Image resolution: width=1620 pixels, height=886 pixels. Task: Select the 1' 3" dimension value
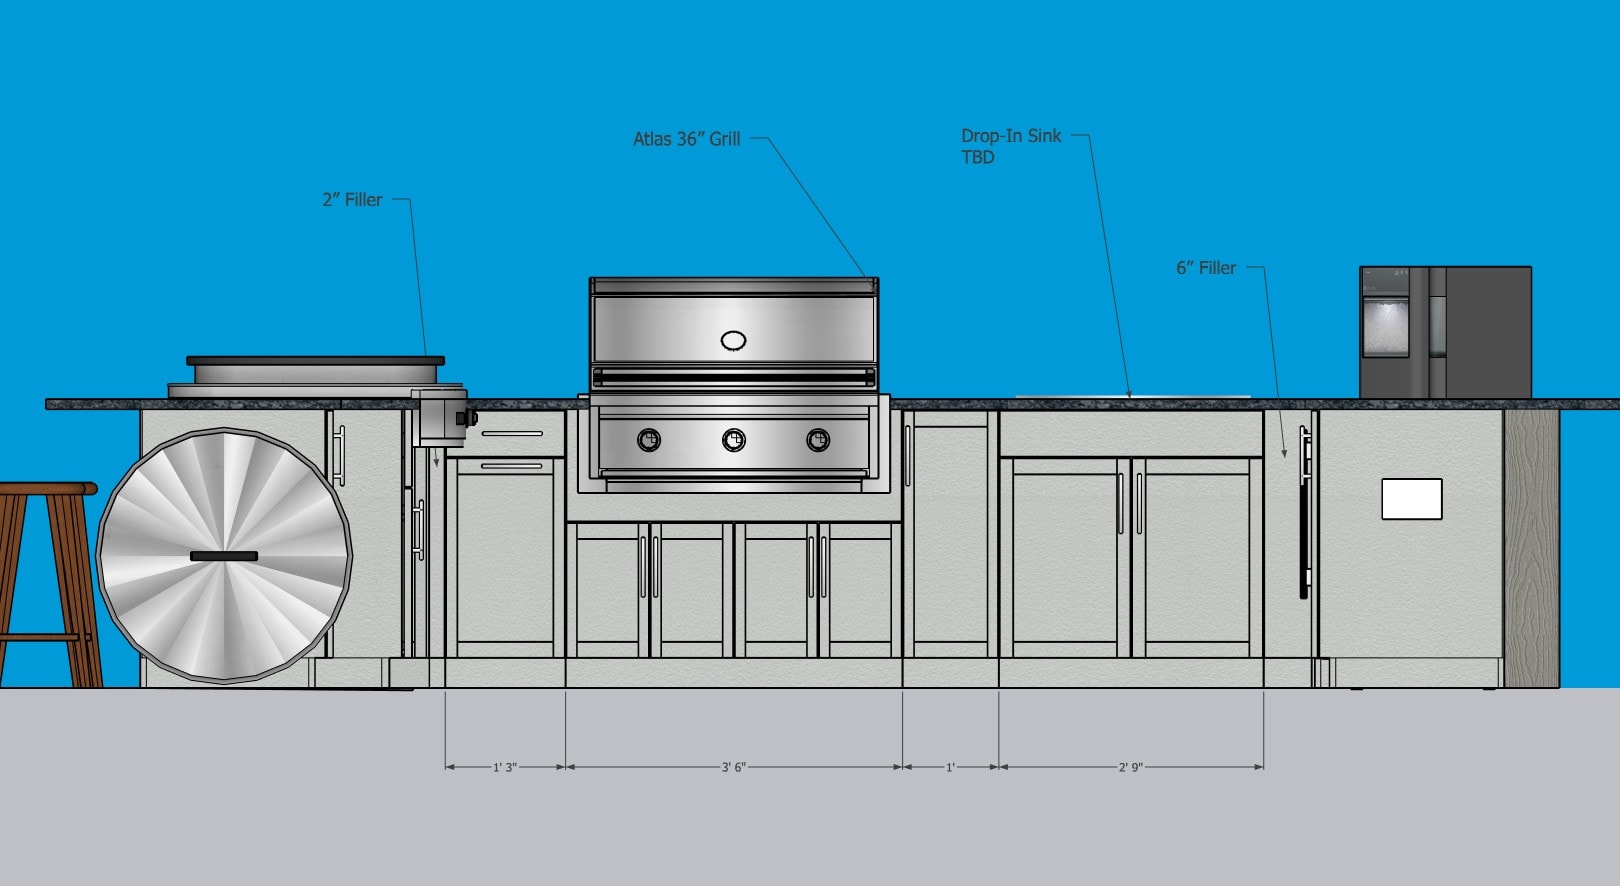click(x=505, y=767)
